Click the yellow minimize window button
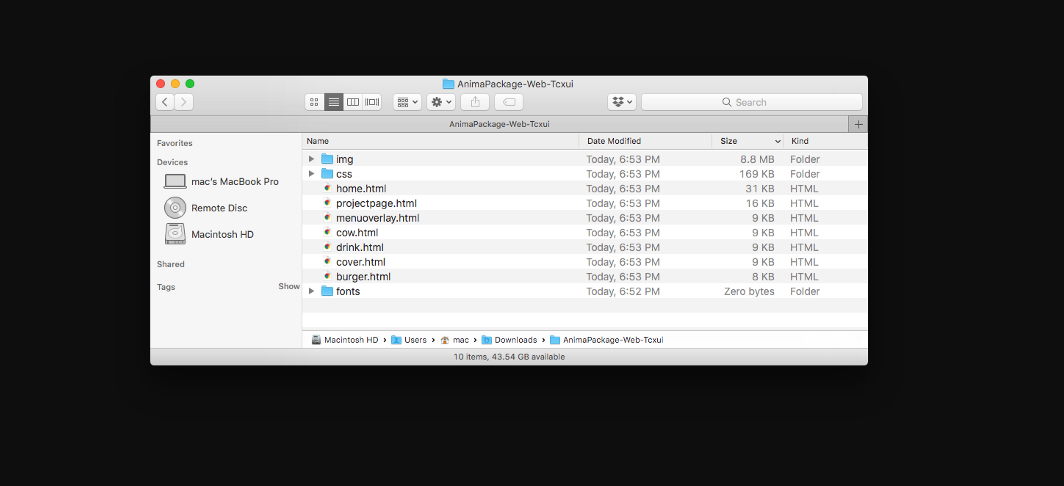Screen dimensions: 1064x486 175,83
